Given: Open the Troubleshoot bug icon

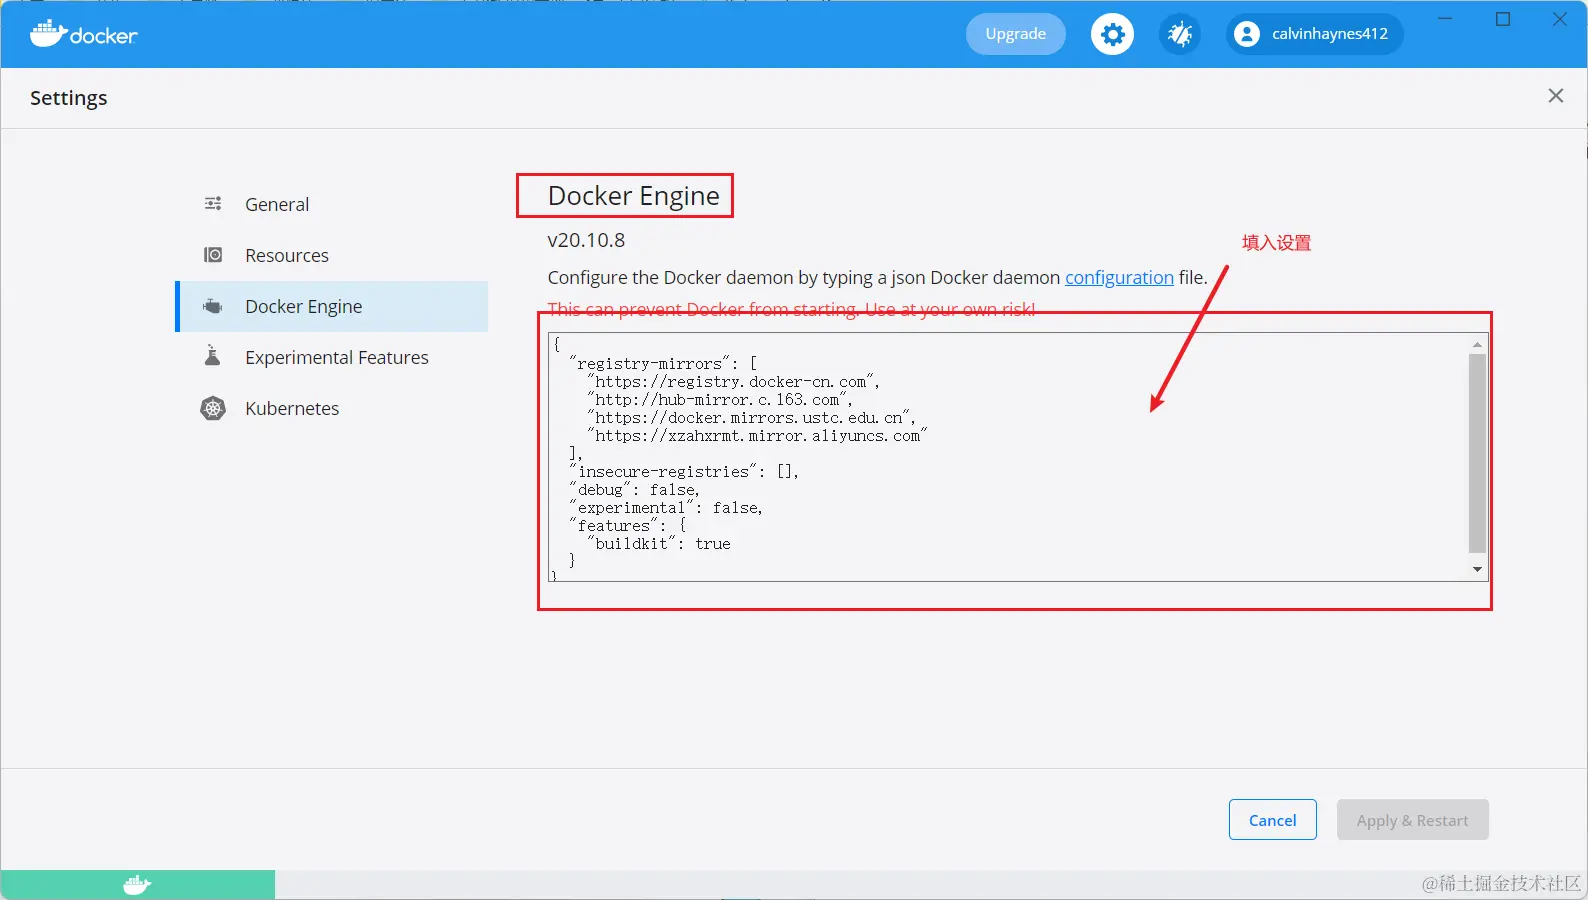Looking at the screenshot, I should point(1180,34).
